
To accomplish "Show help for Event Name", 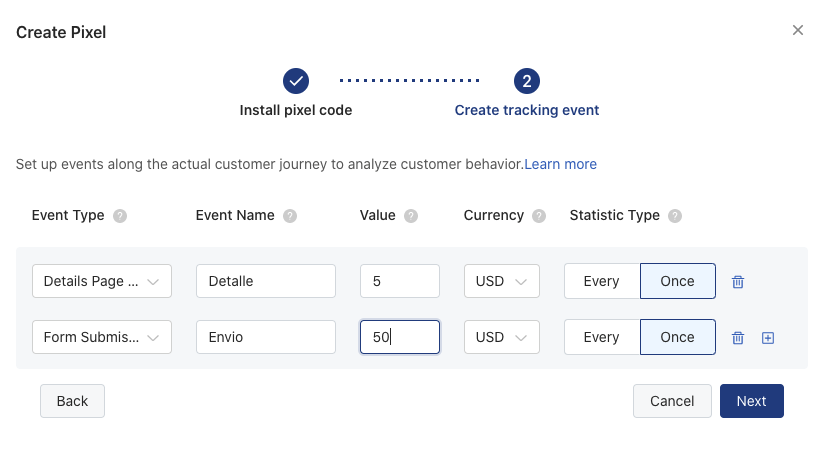I will coord(290,215).
